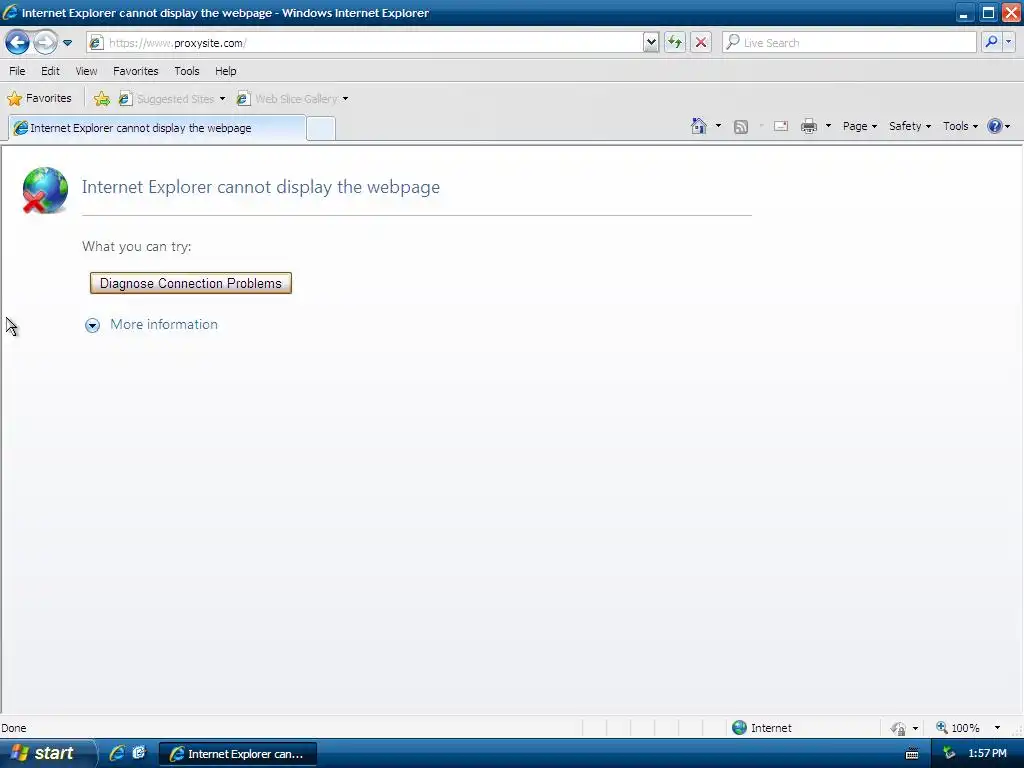Screen dimensions: 1024x768
Task: Click the Internet security zone indicator
Action: point(761,728)
